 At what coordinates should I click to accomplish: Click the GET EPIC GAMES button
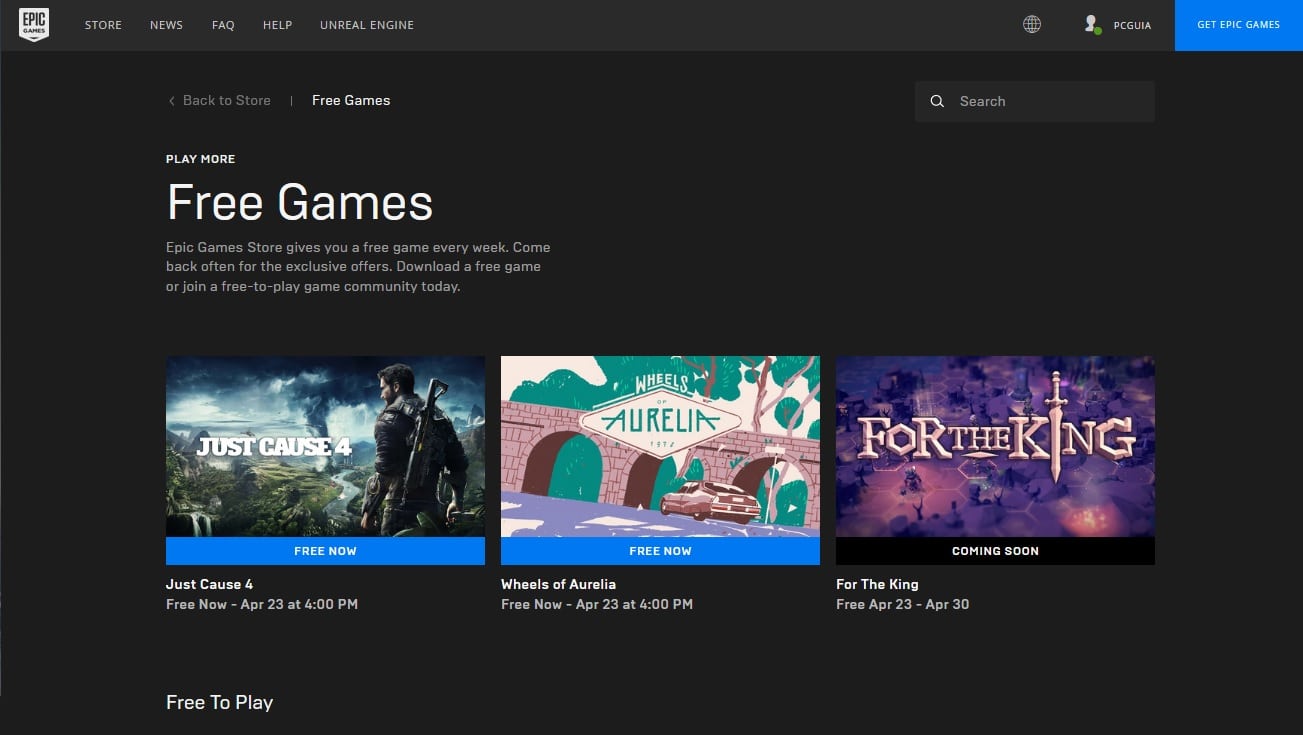tap(1238, 25)
